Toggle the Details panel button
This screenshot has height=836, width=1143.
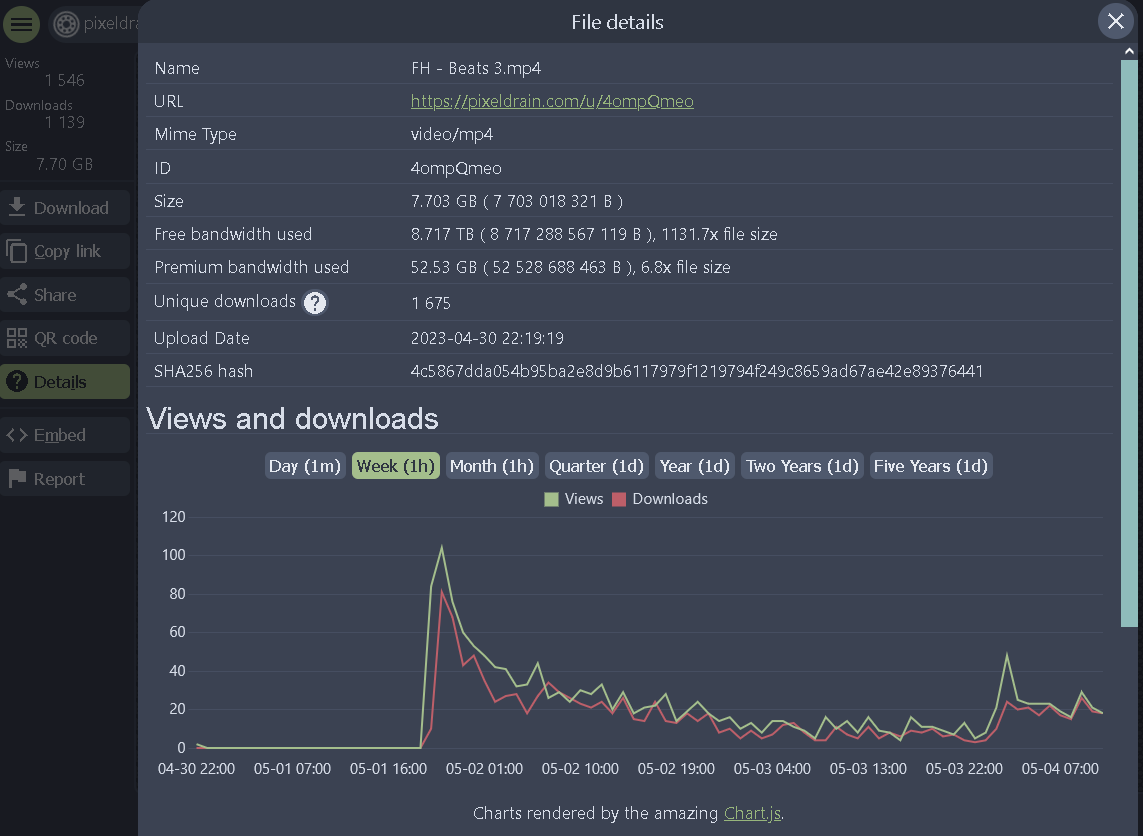[65, 381]
